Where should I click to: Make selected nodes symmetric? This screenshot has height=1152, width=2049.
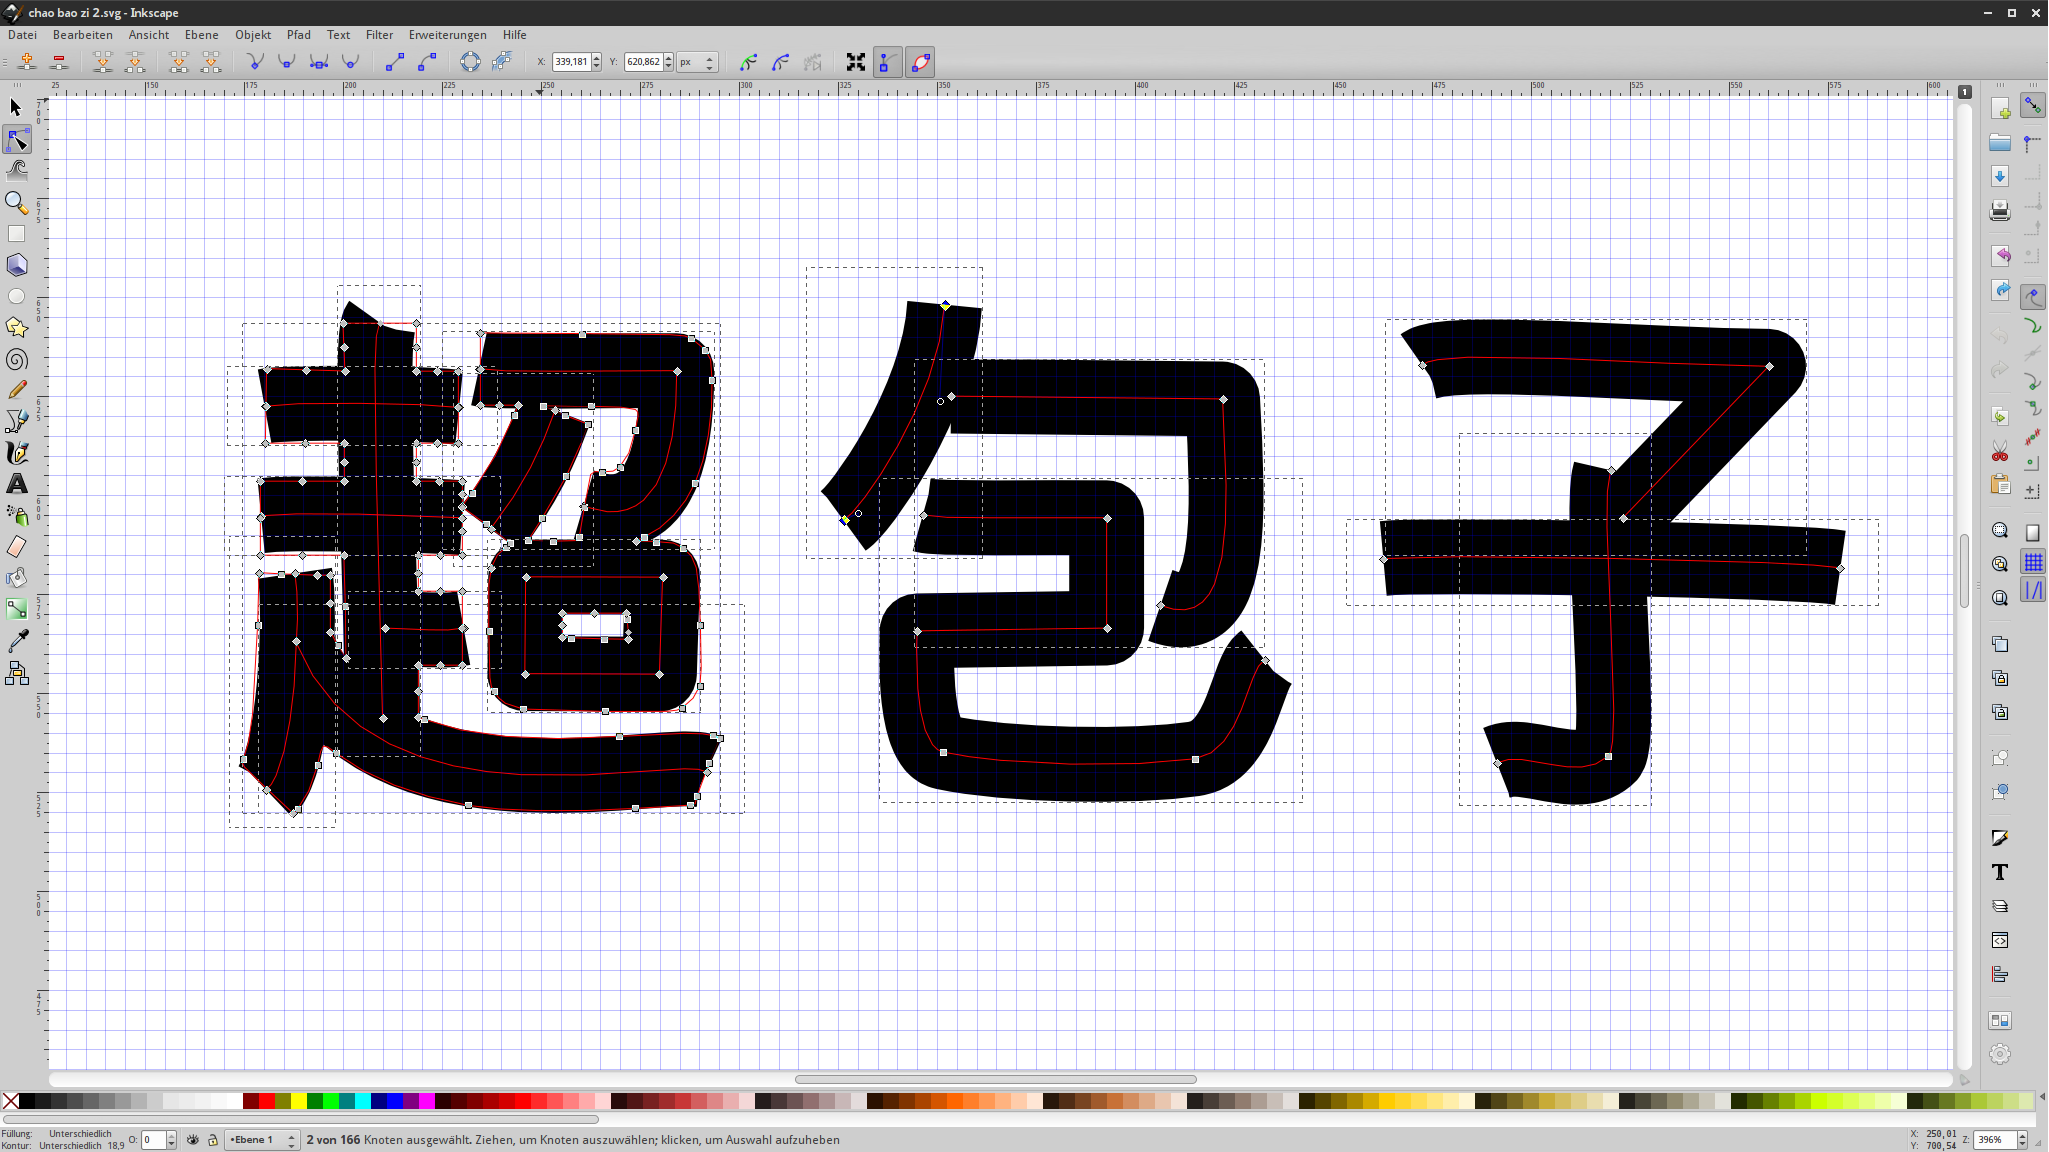click(x=319, y=62)
